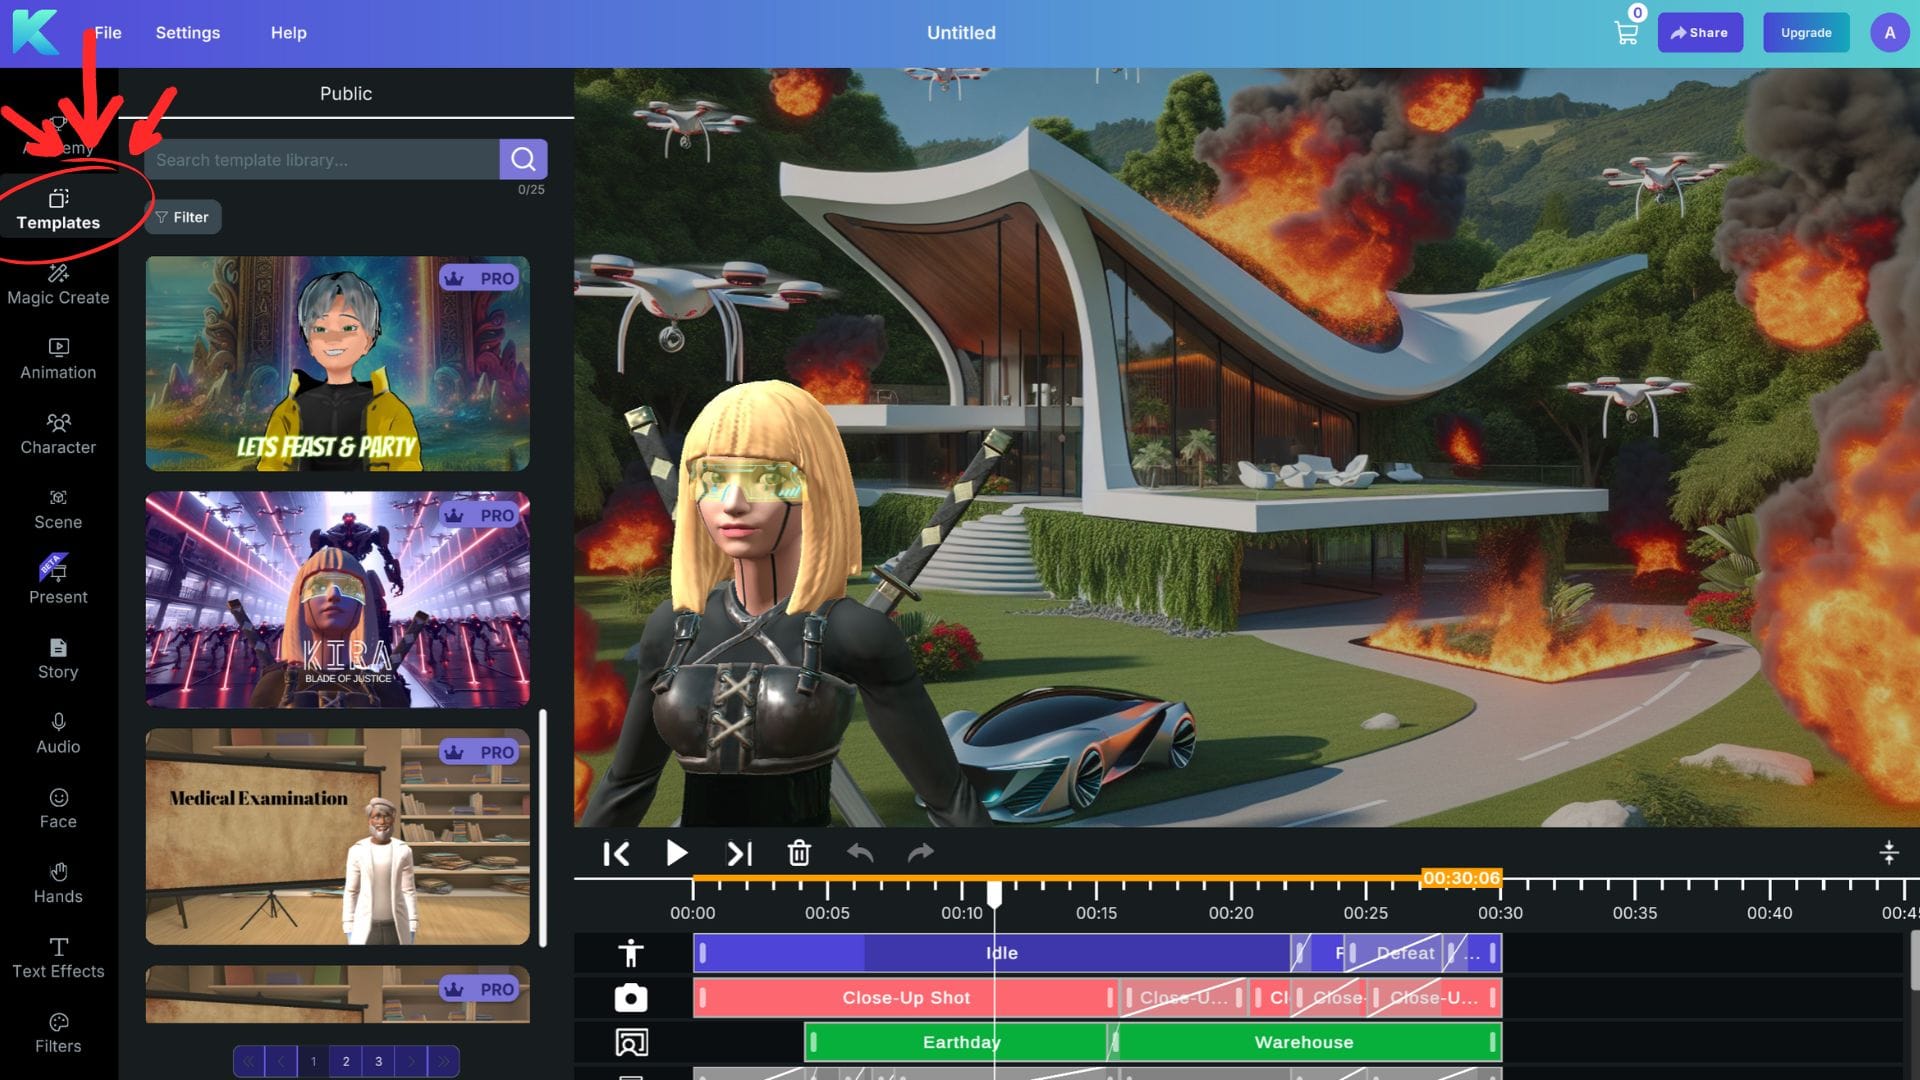Open the Settings menu item
Viewport: 1920px width, 1080px height.
click(187, 33)
